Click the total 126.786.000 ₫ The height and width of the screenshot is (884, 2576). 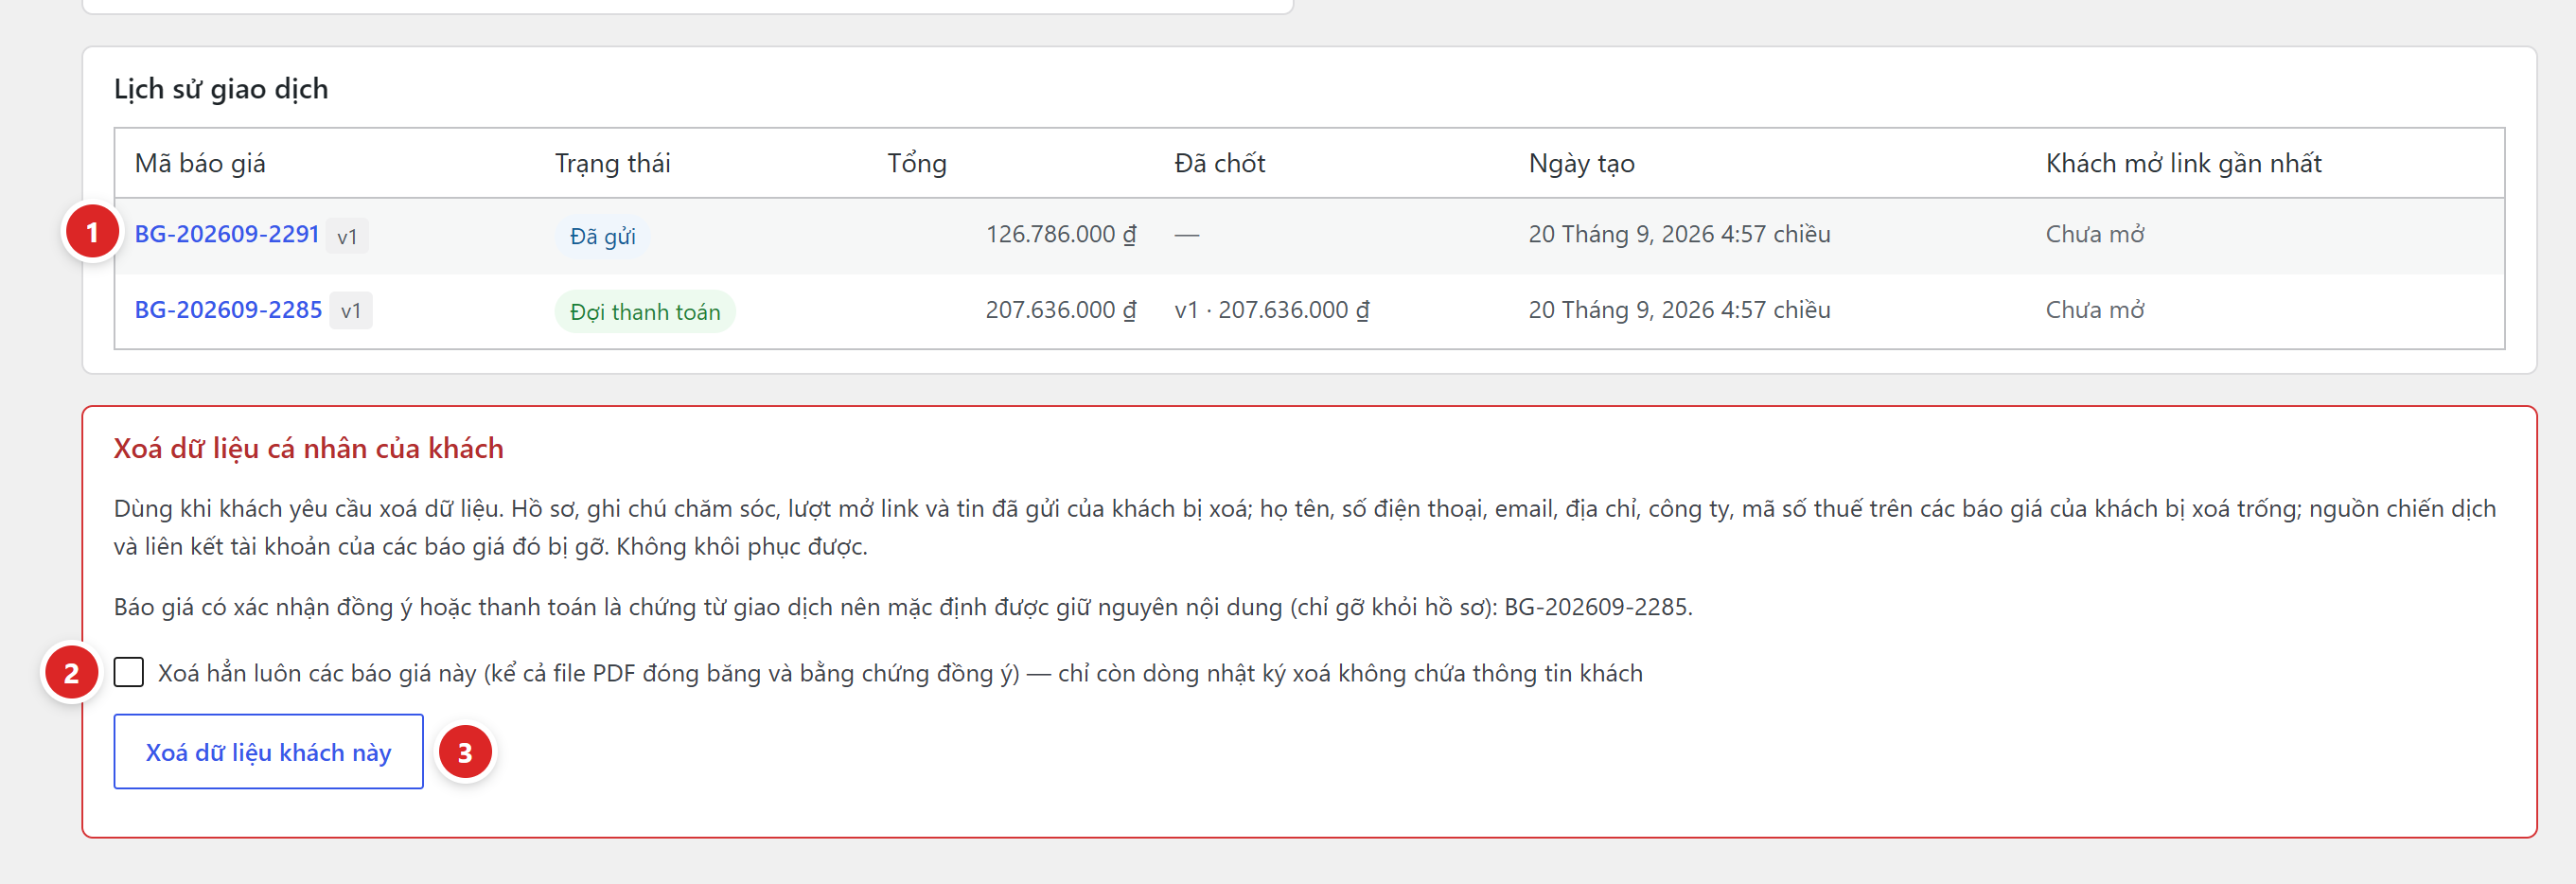[1061, 234]
